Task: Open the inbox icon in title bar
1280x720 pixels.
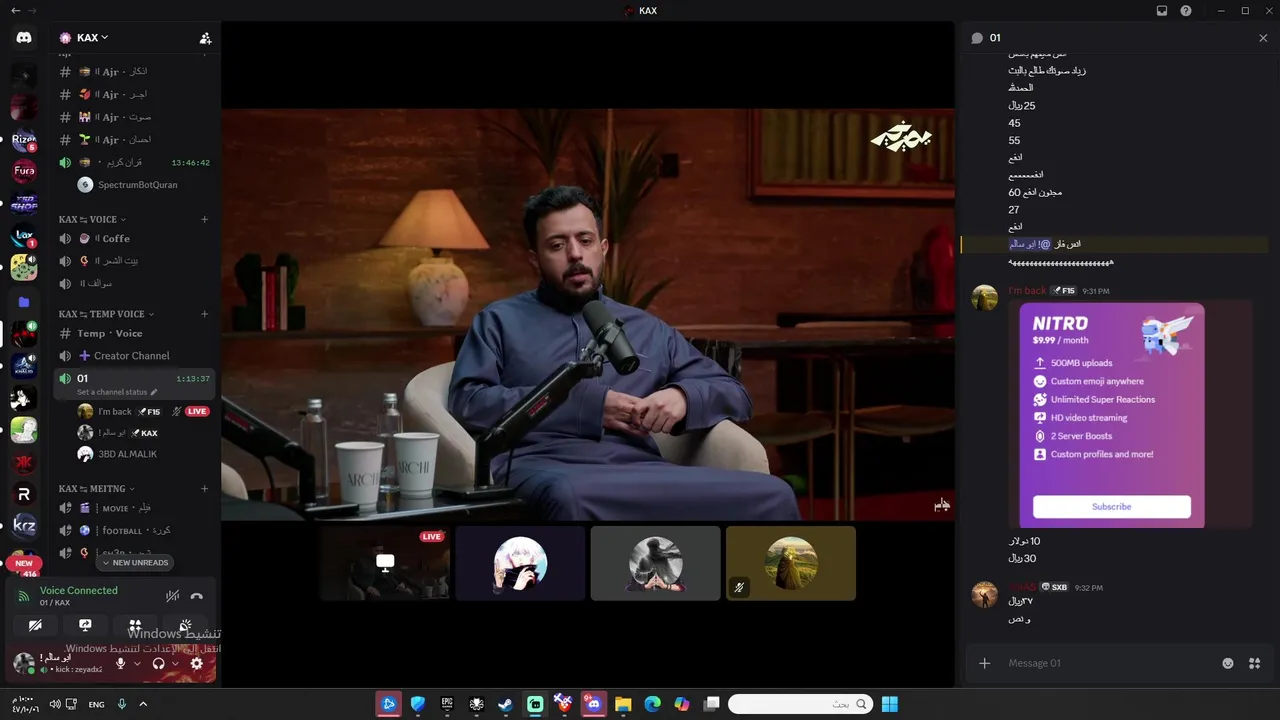Action: (1162, 10)
